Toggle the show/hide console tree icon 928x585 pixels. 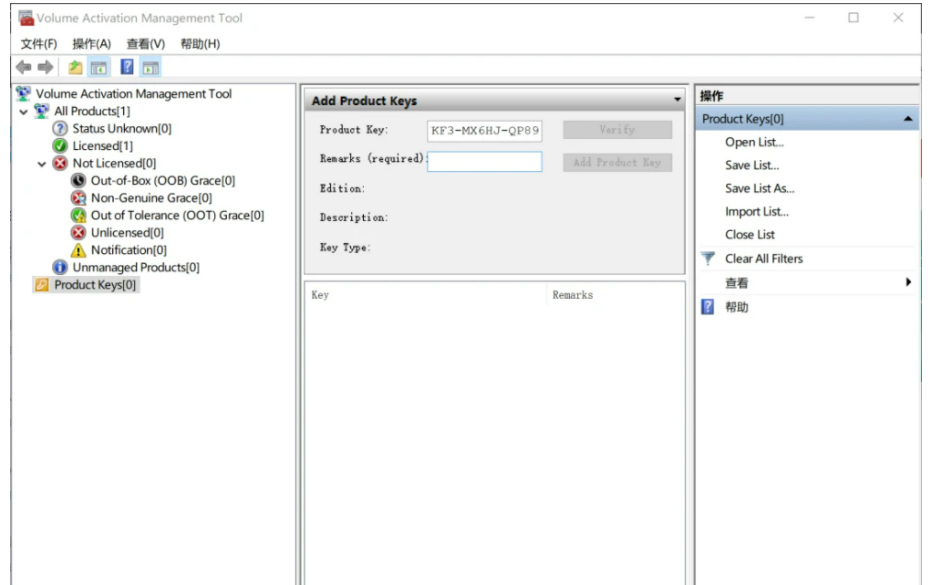(x=99, y=68)
